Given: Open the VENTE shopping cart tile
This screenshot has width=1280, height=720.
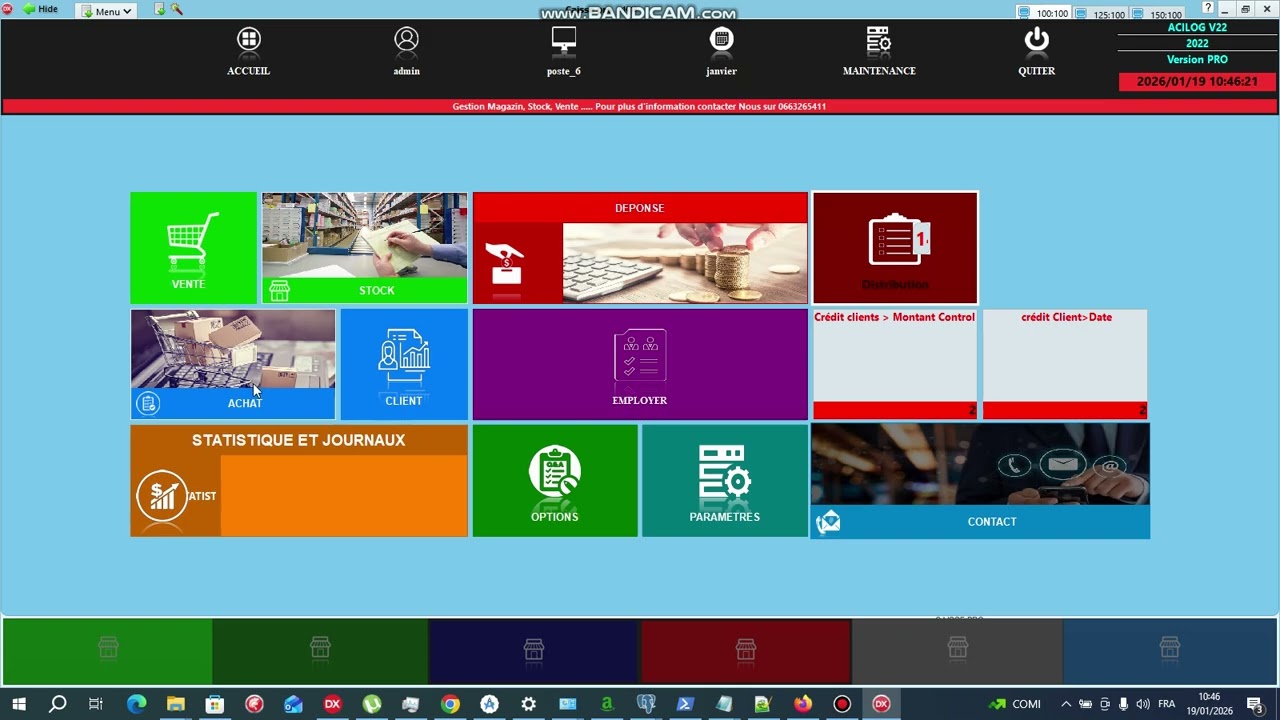Looking at the screenshot, I should [x=193, y=248].
